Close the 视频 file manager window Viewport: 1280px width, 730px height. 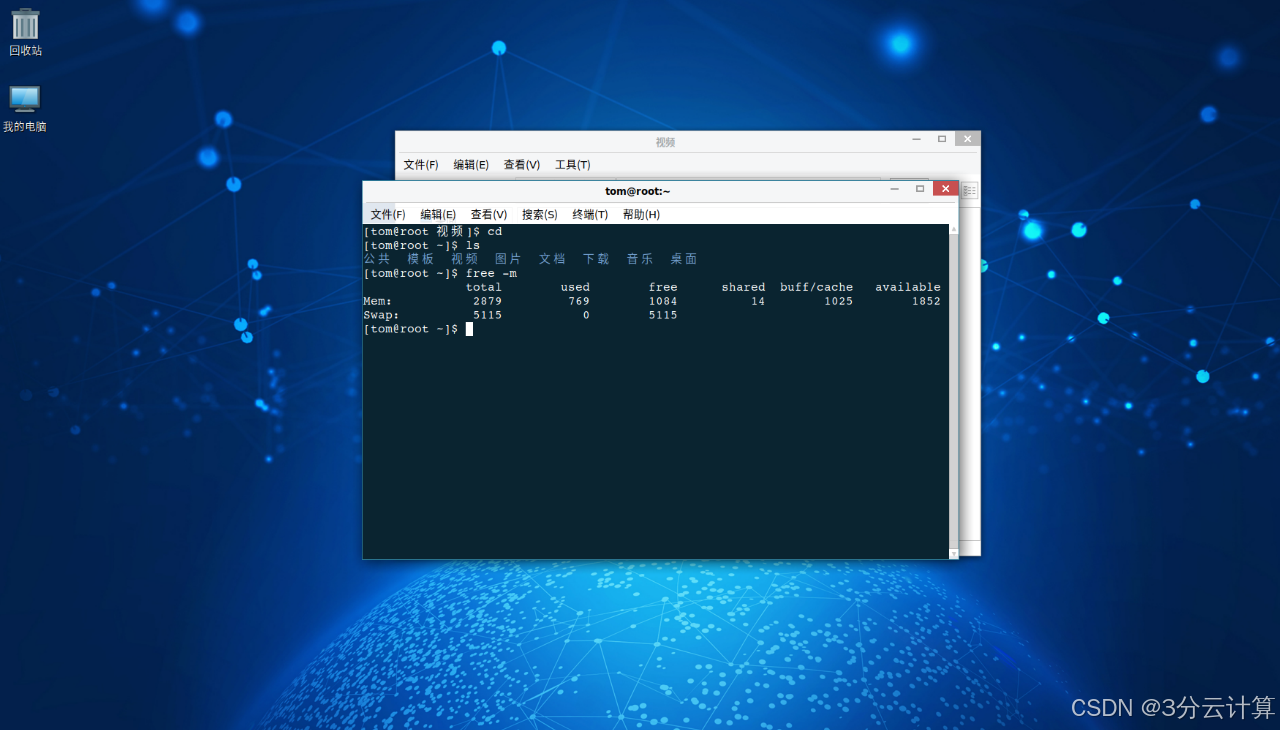pyautogui.click(x=967, y=140)
